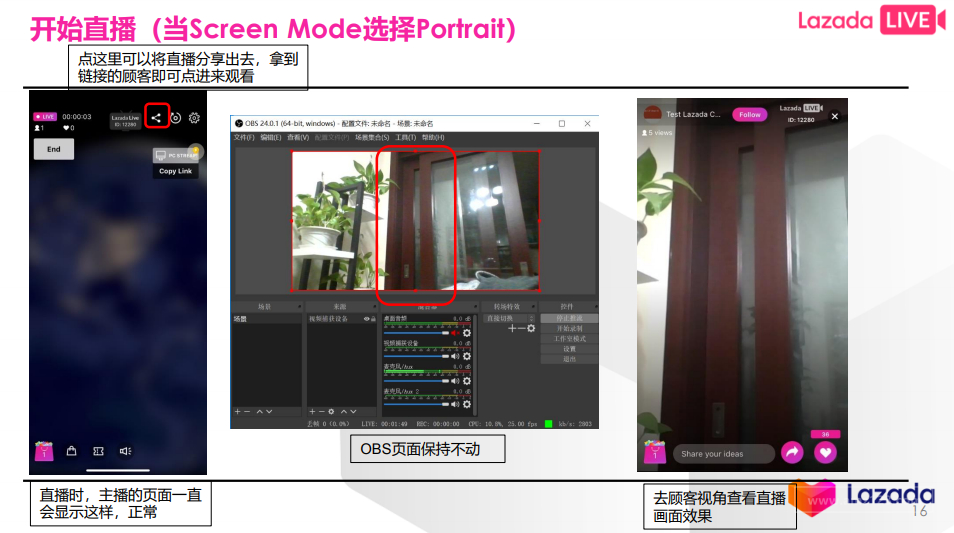This screenshot has width=954, height=533.
Task: Open the streamer app settings gear
Action: [x=194, y=117]
